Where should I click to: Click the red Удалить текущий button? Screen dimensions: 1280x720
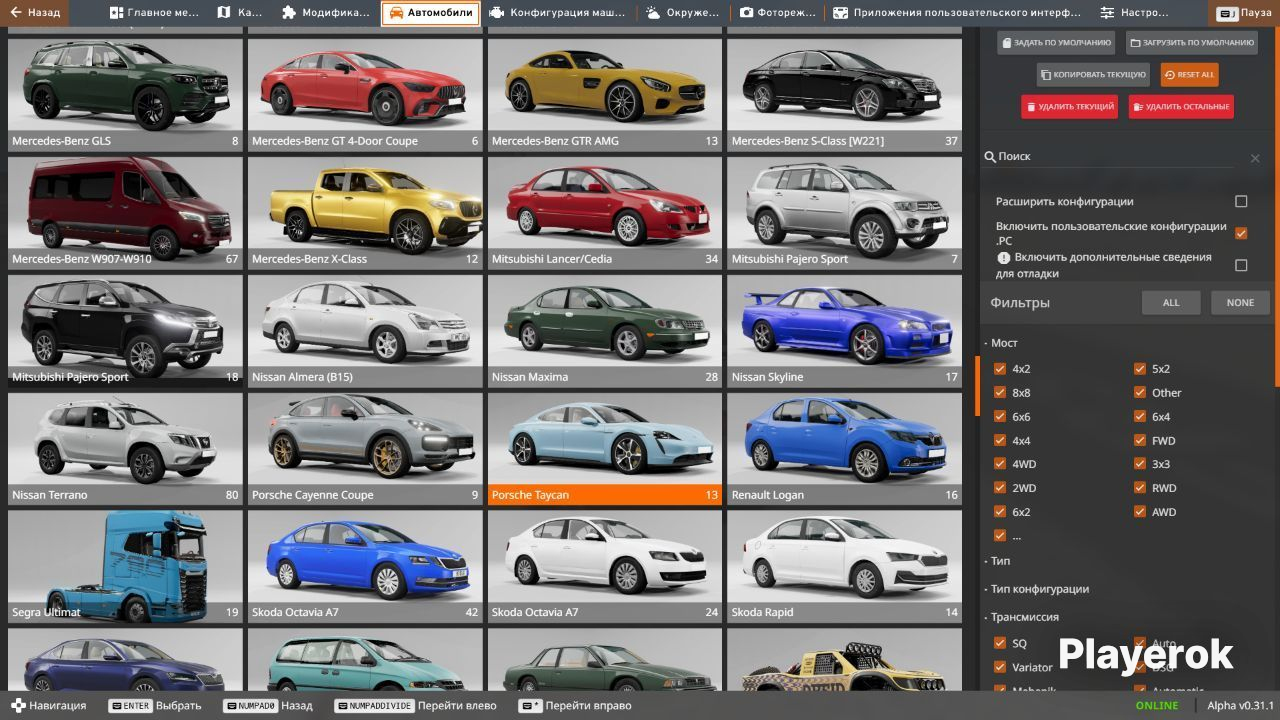[x=1069, y=107]
